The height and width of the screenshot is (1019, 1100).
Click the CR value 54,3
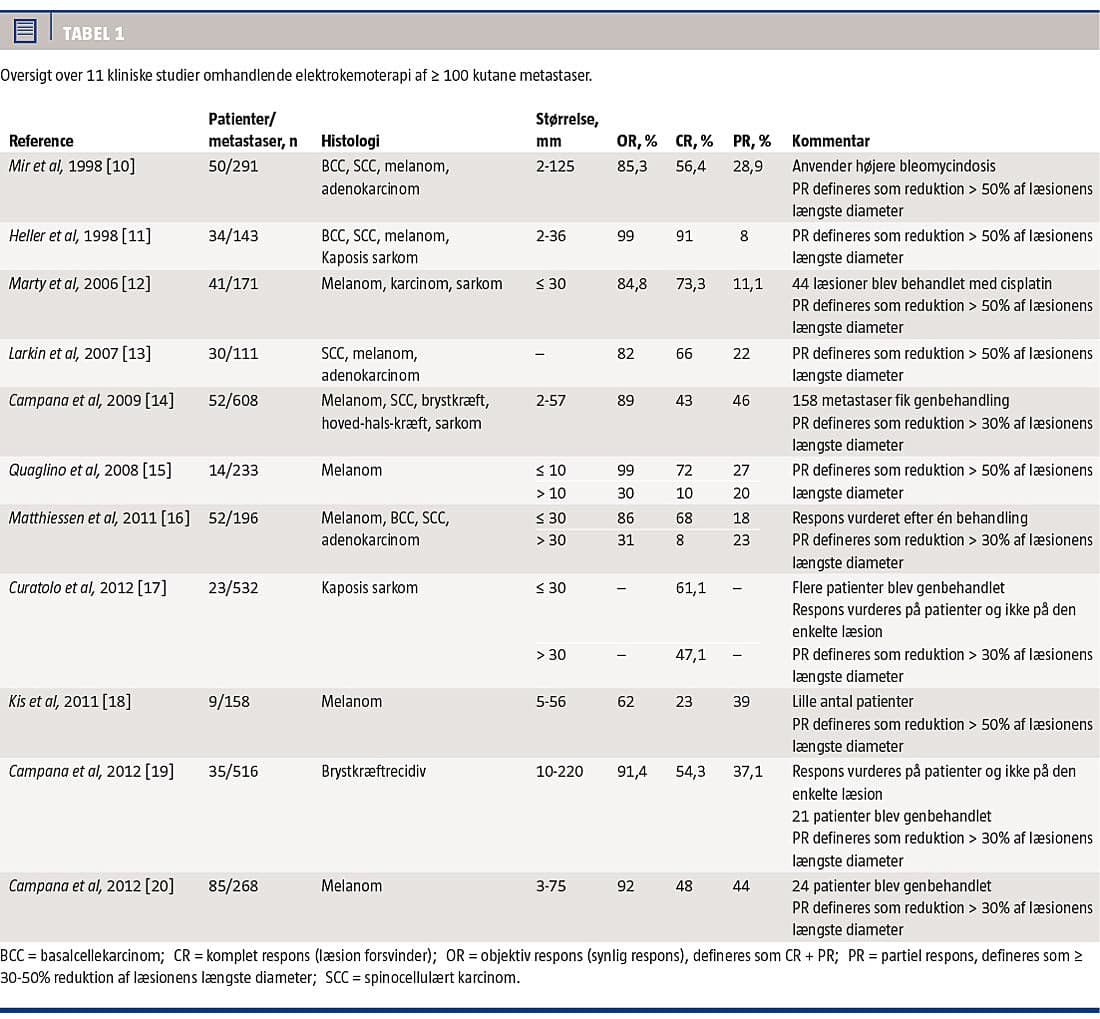tap(691, 771)
